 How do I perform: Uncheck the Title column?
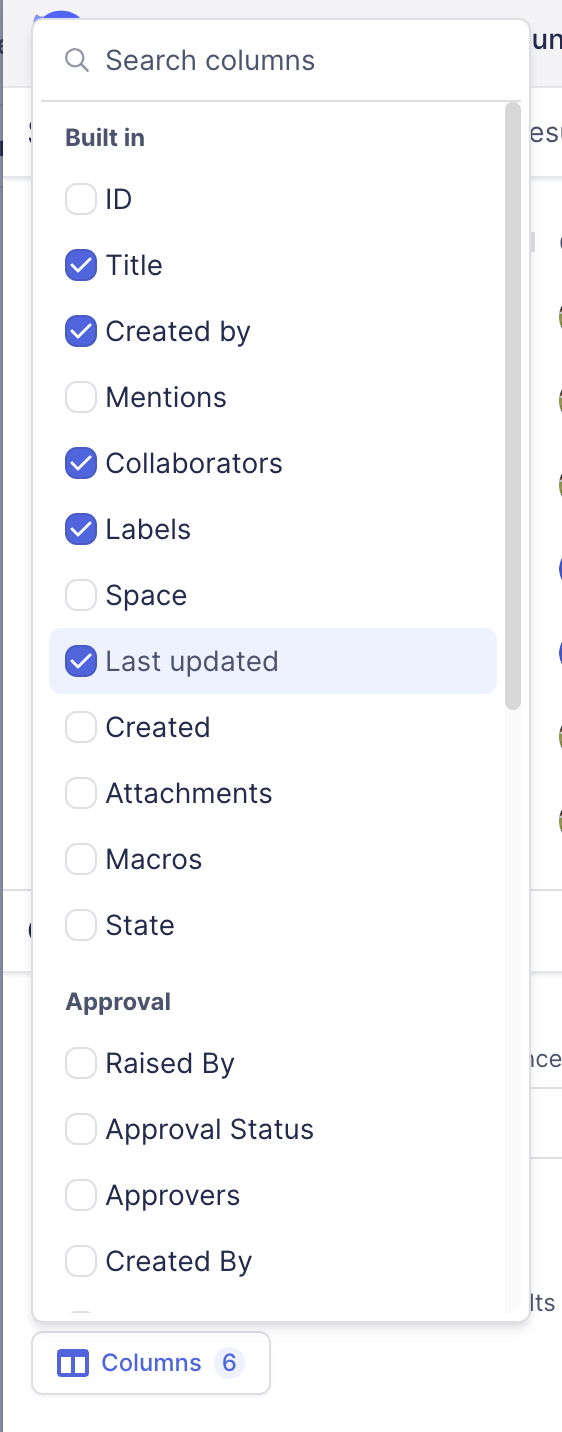click(x=81, y=265)
